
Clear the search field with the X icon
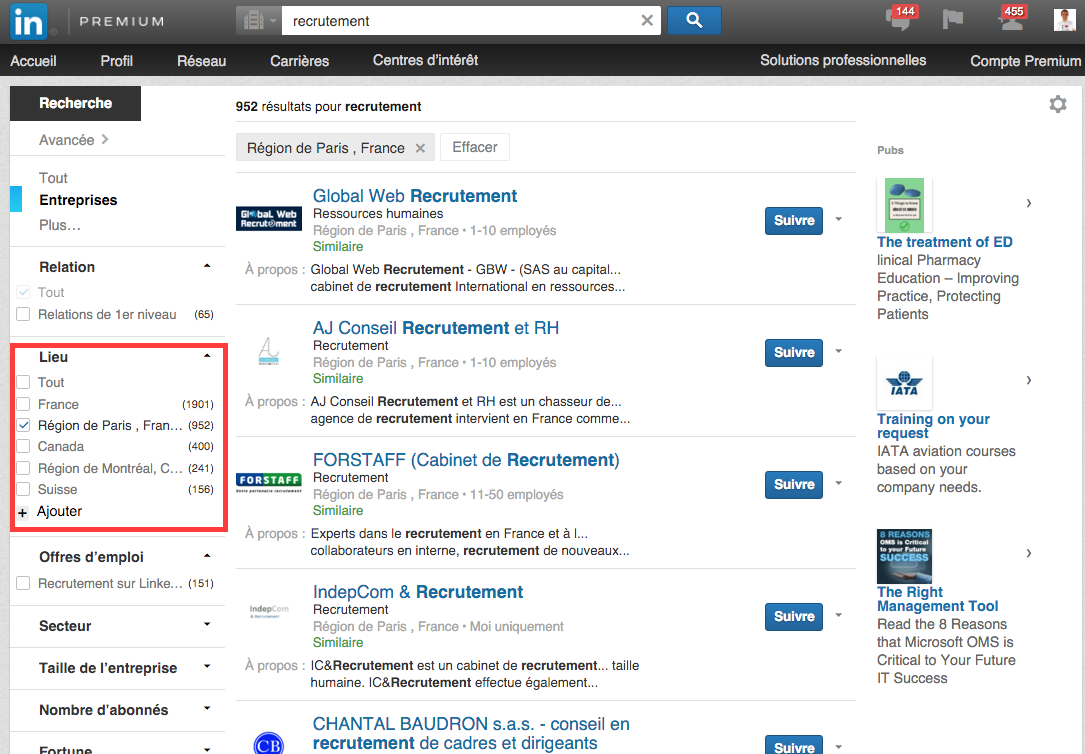point(646,20)
